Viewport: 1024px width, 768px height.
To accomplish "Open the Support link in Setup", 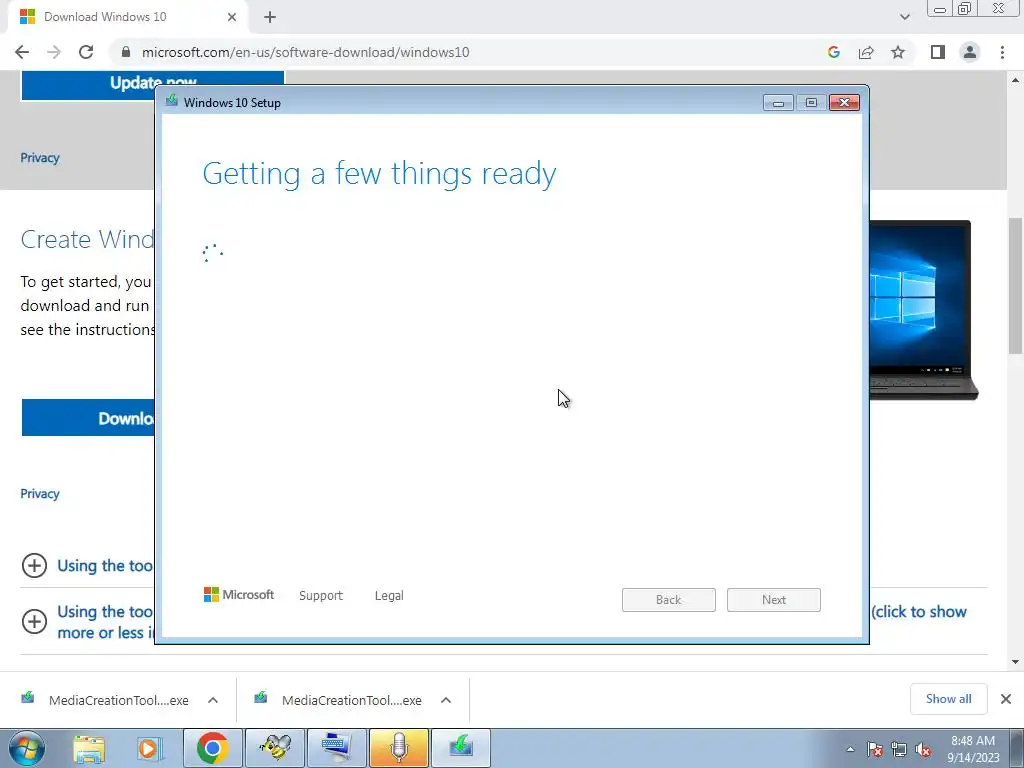I will click(321, 596).
